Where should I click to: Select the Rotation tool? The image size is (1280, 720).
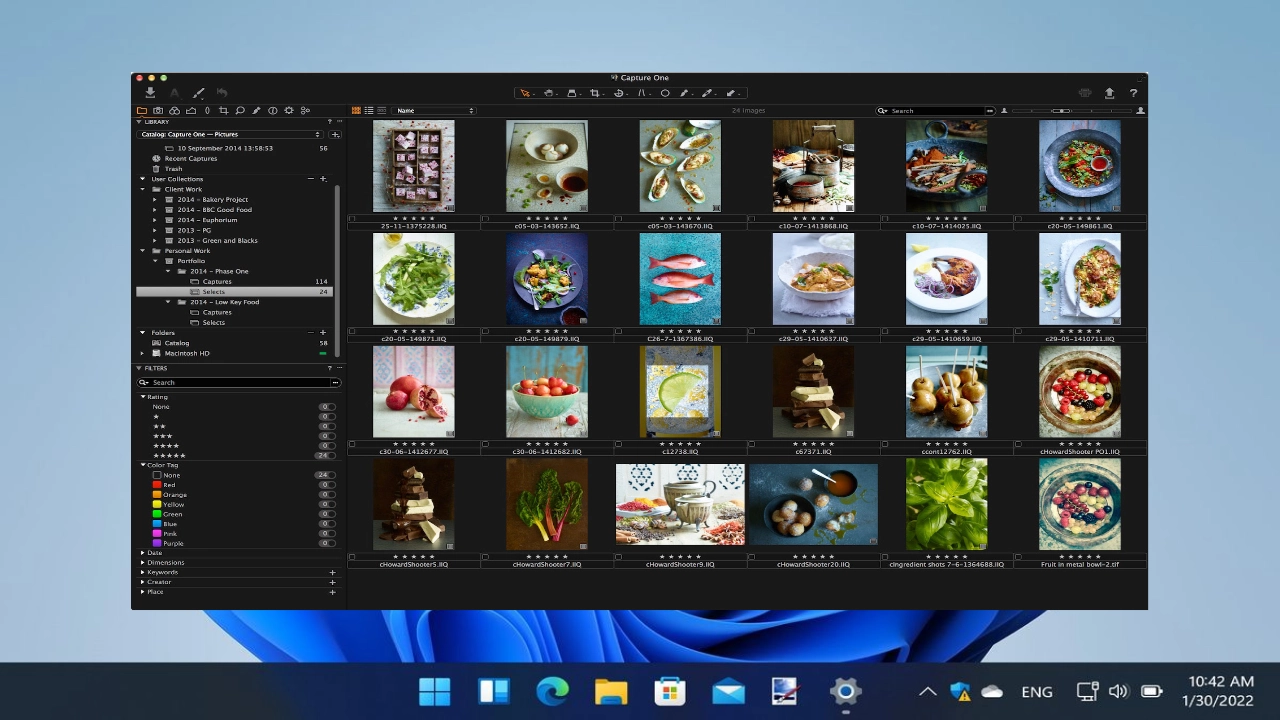(619, 93)
